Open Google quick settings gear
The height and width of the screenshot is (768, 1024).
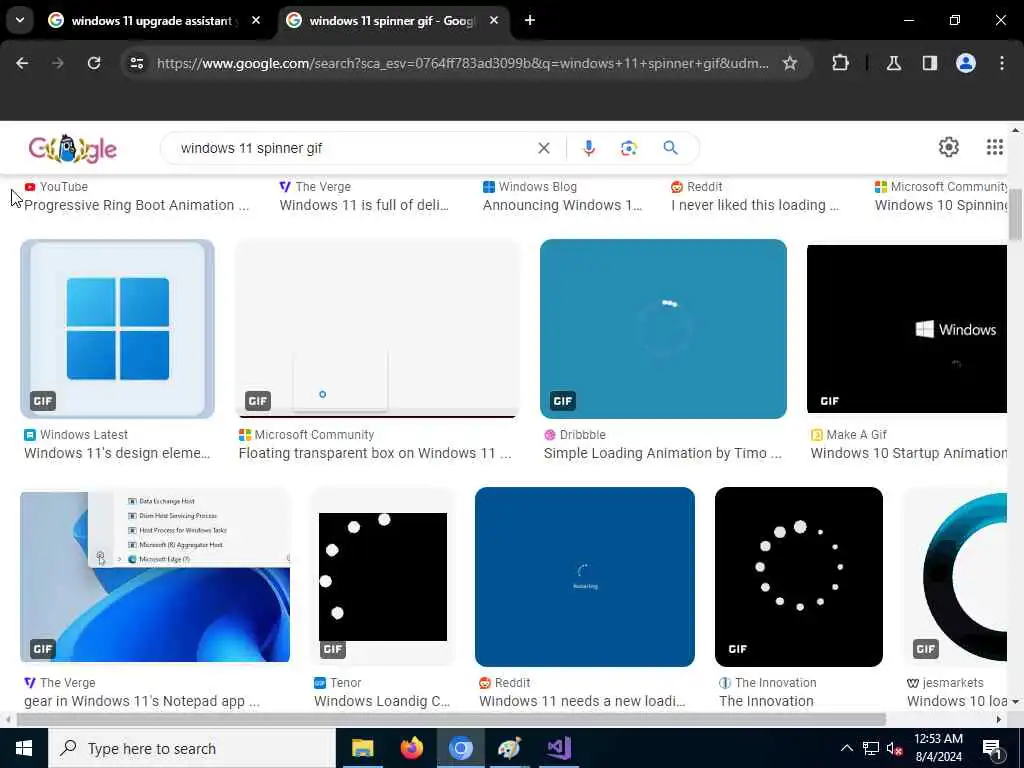click(x=948, y=148)
